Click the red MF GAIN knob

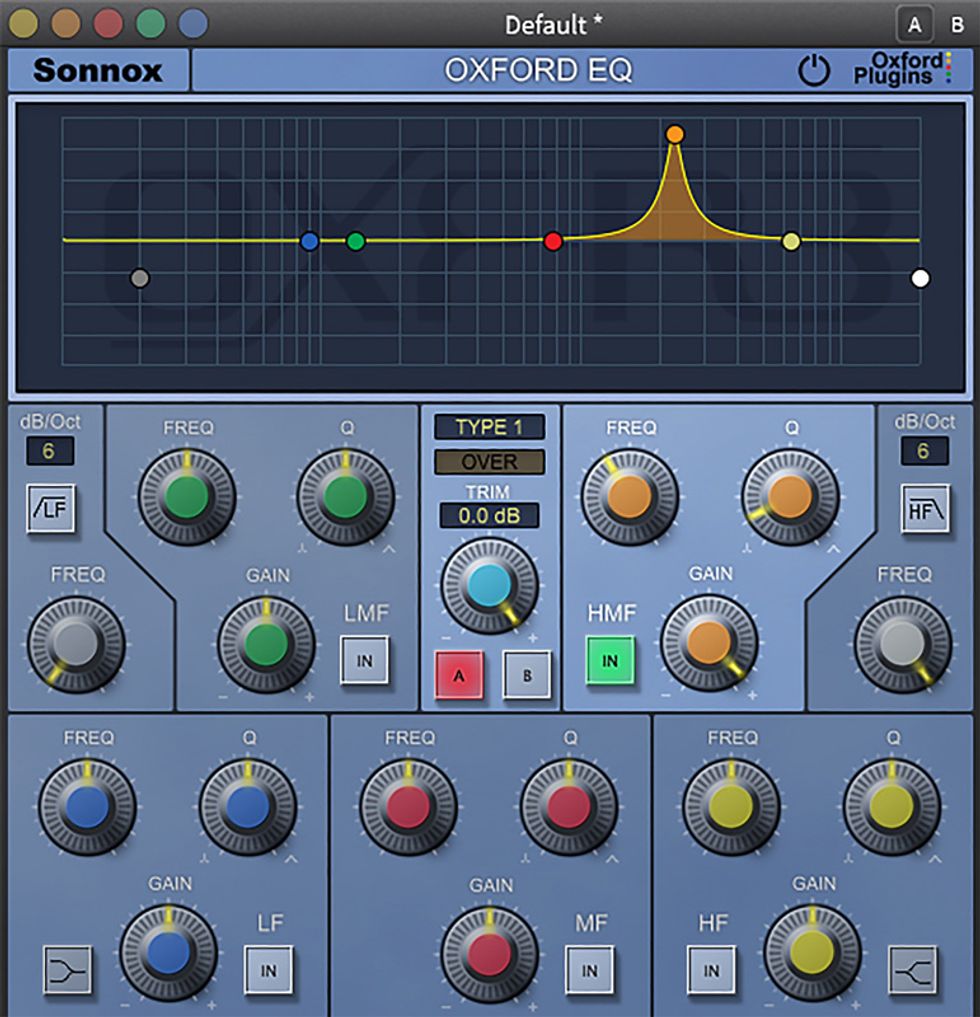click(490, 955)
